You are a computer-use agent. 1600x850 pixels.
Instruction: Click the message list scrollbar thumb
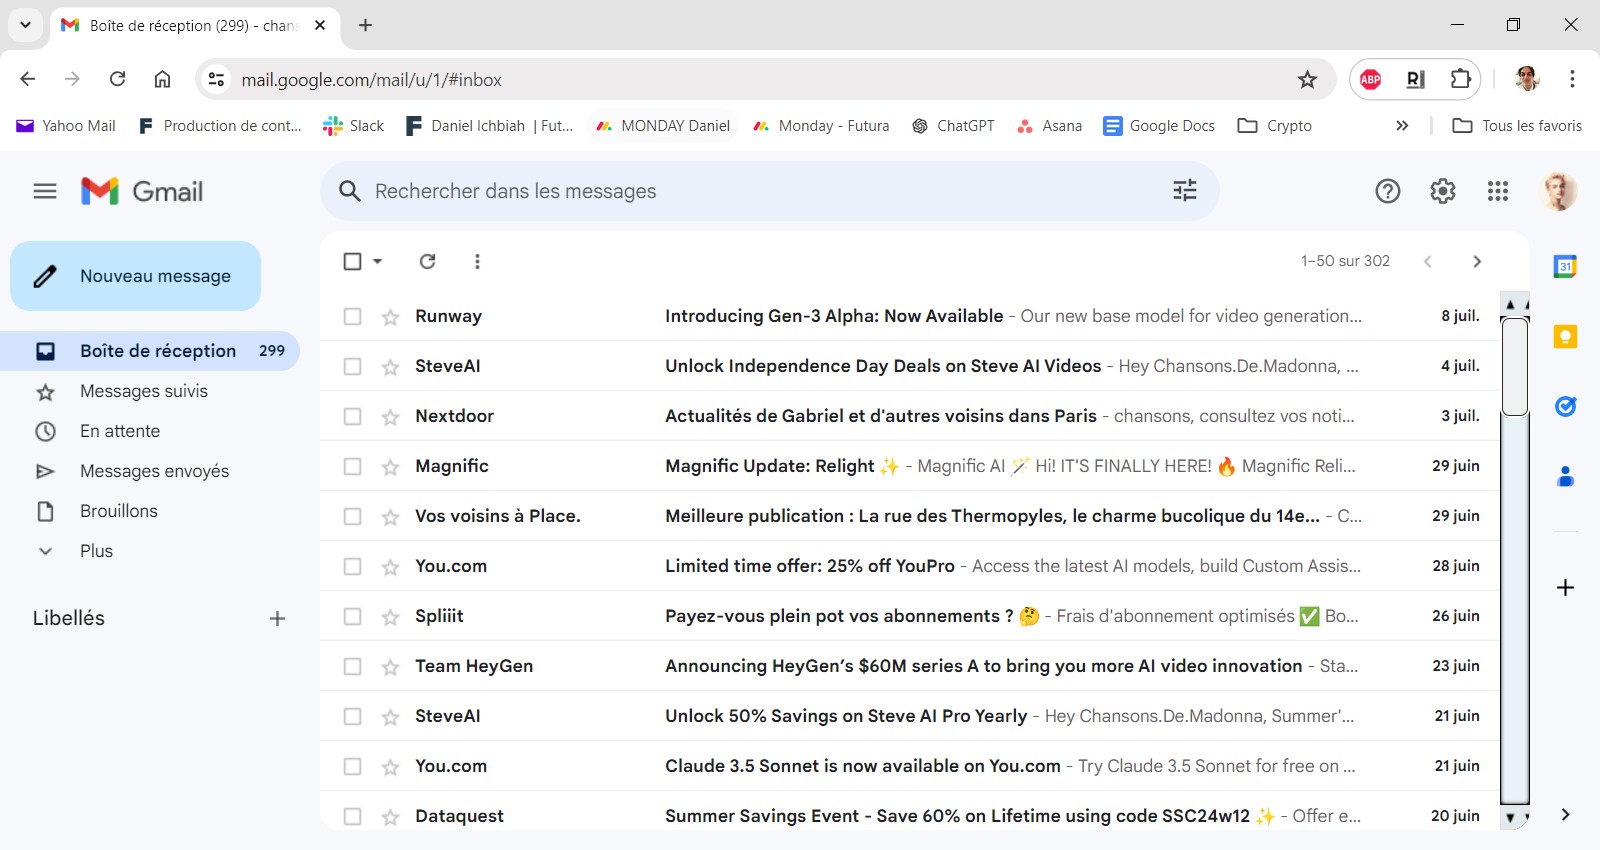click(1515, 366)
